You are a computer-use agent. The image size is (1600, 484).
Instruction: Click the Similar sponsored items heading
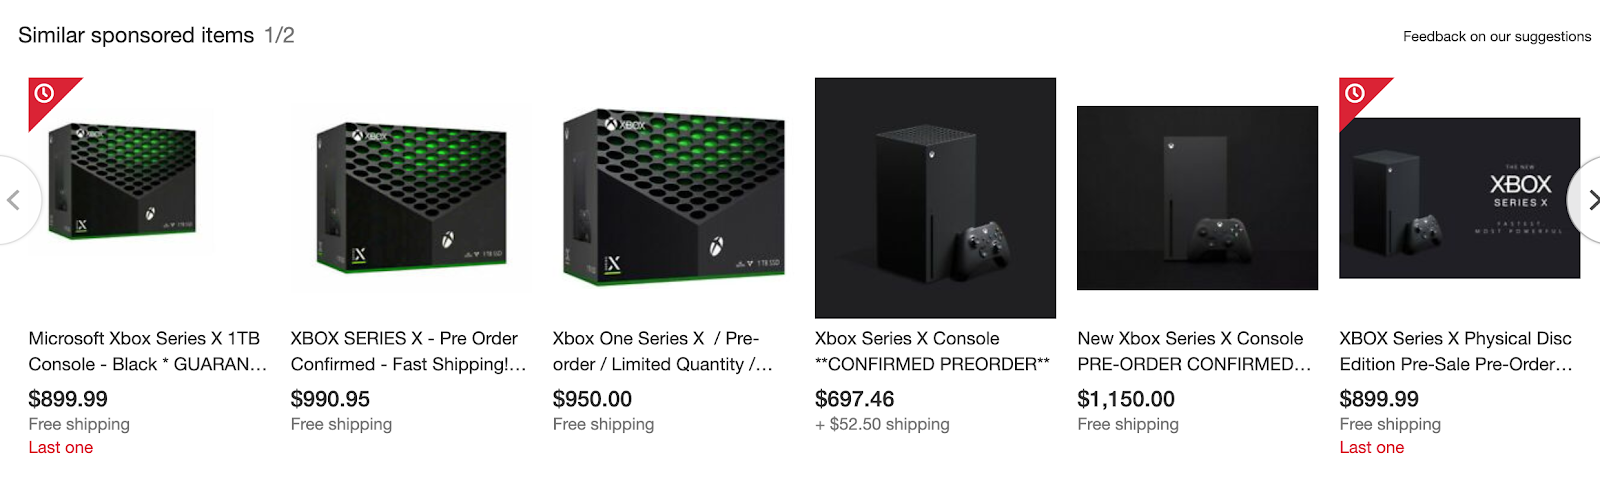[x=136, y=35]
